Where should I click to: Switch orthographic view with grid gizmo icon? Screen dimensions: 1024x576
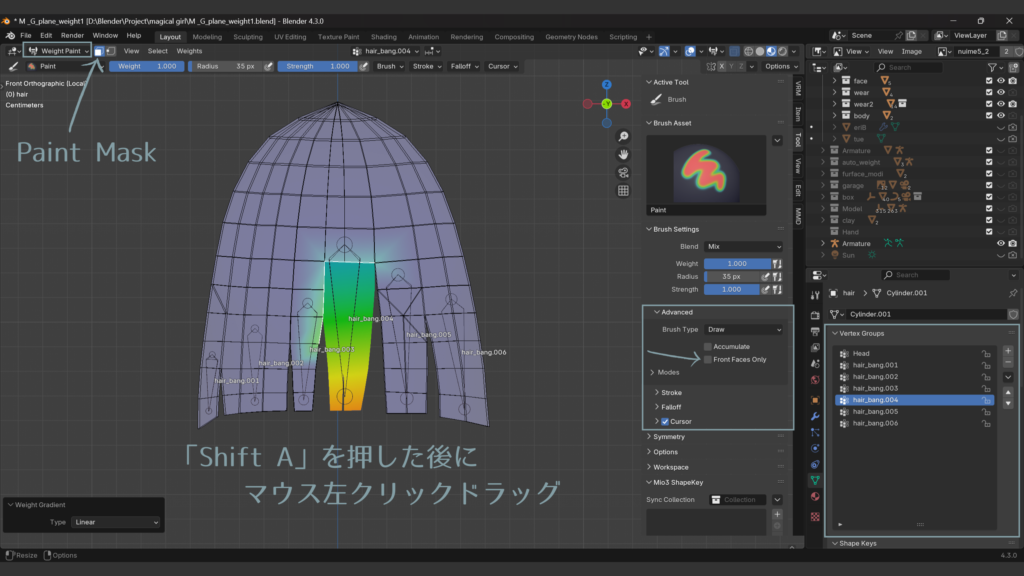(623, 191)
